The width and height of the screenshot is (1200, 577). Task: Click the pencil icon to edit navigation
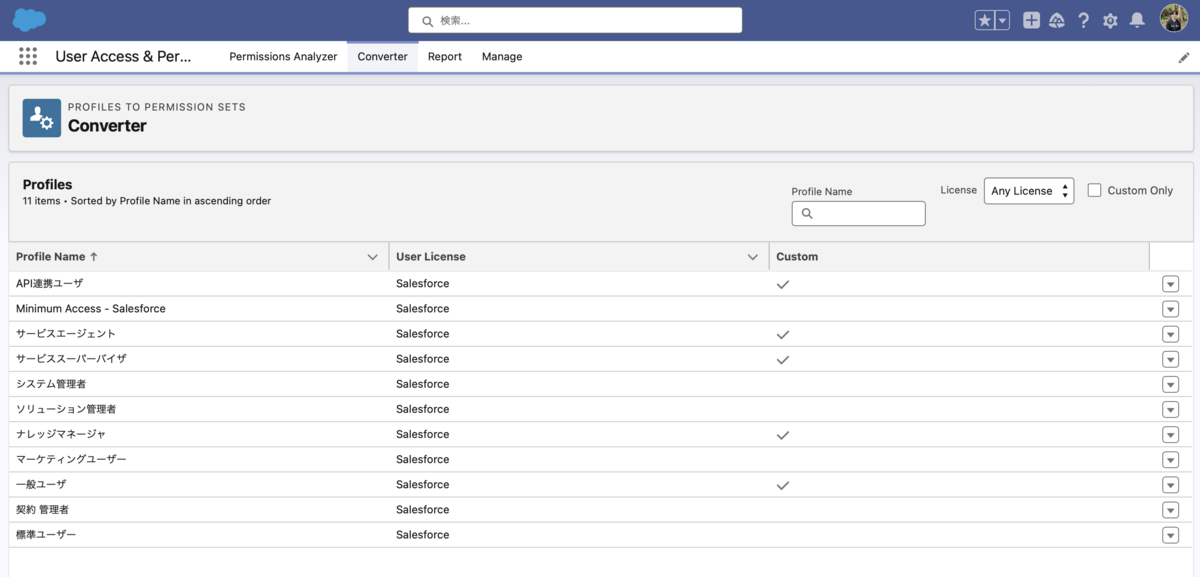[x=1184, y=57]
